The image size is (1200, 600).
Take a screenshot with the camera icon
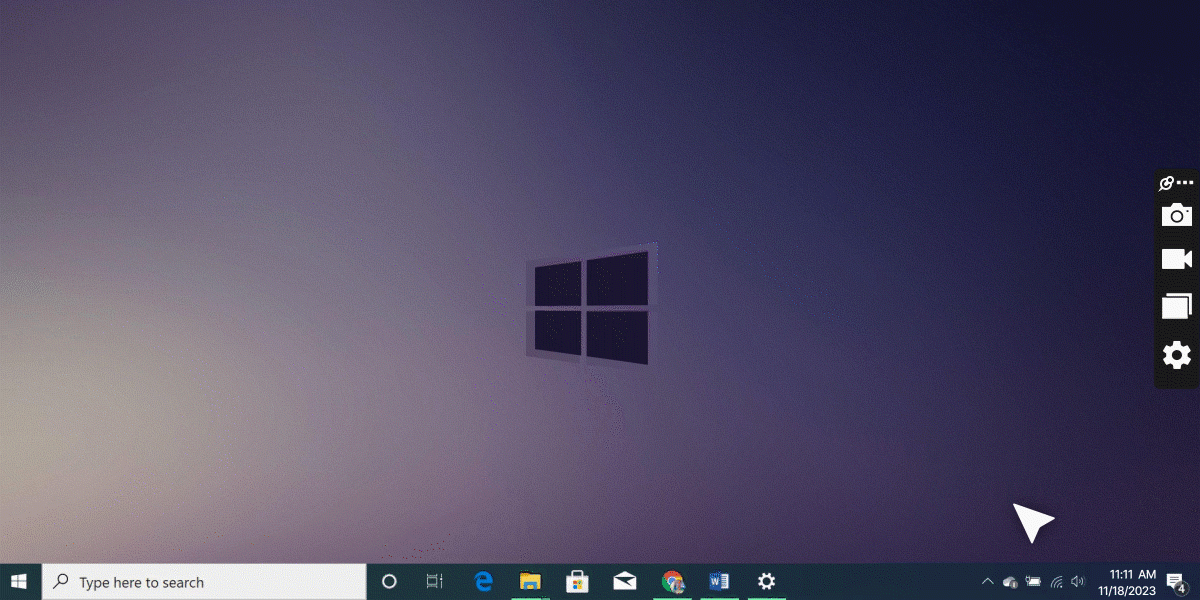pos(1177,214)
